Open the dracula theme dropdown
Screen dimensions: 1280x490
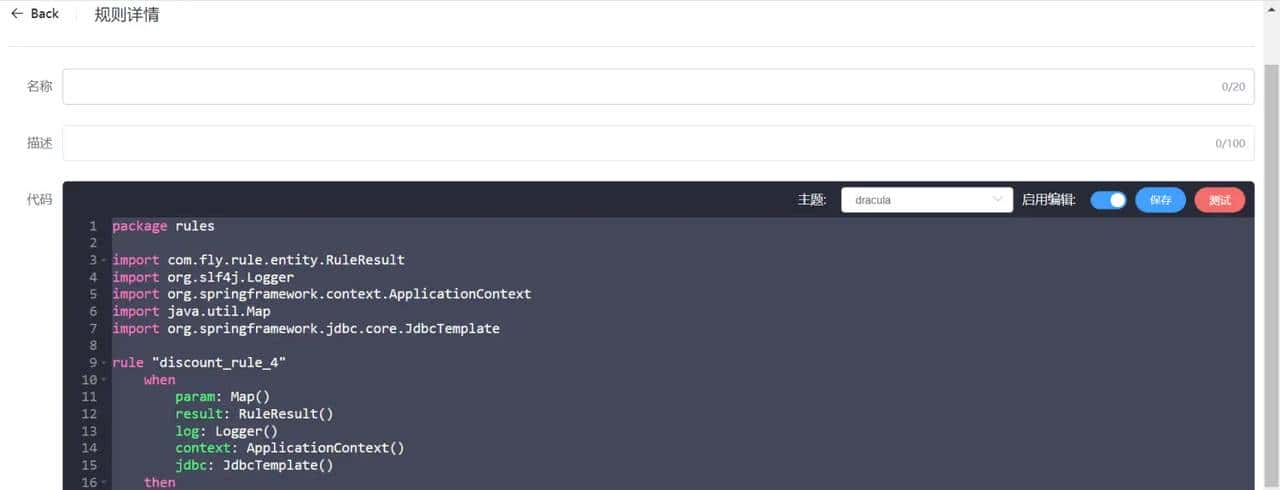click(x=927, y=200)
